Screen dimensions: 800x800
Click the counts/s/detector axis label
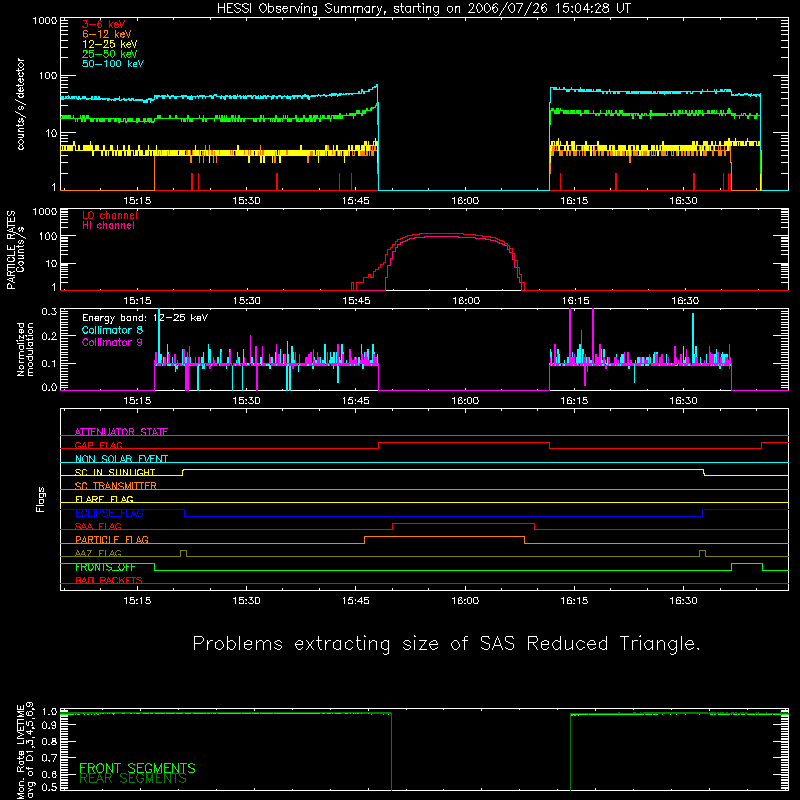[x=21, y=104]
